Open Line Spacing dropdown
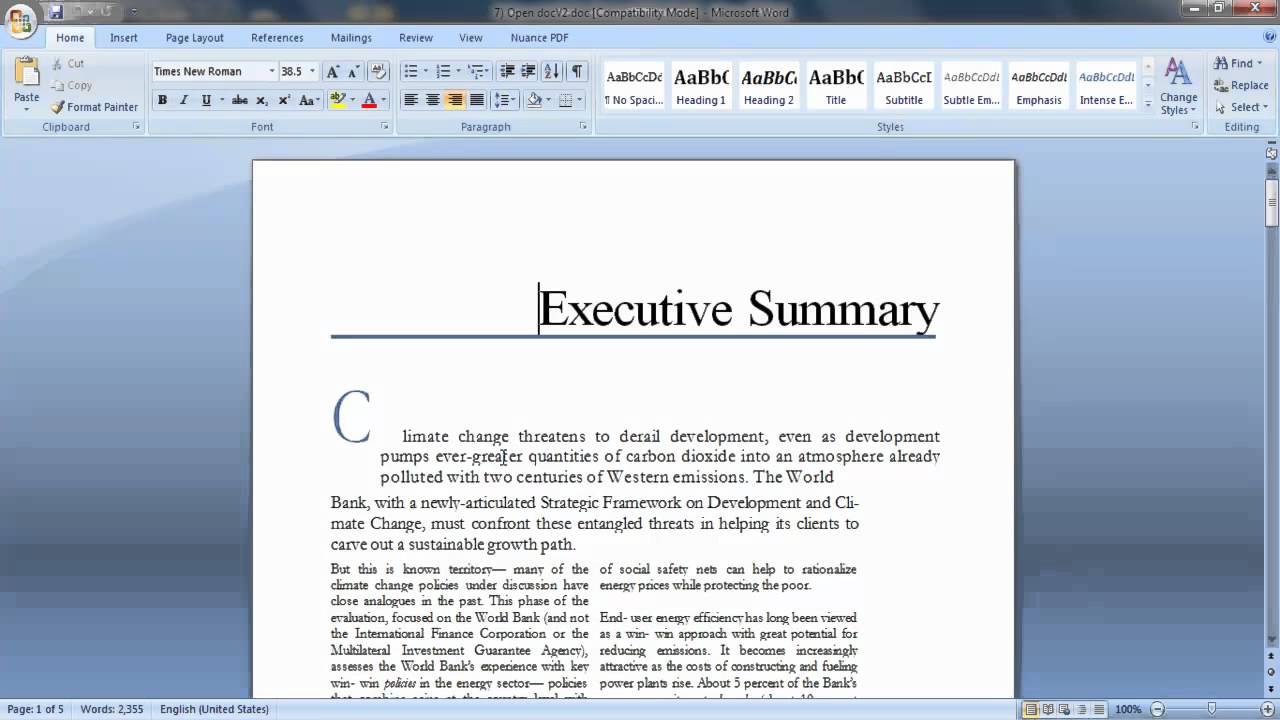 (505, 100)
